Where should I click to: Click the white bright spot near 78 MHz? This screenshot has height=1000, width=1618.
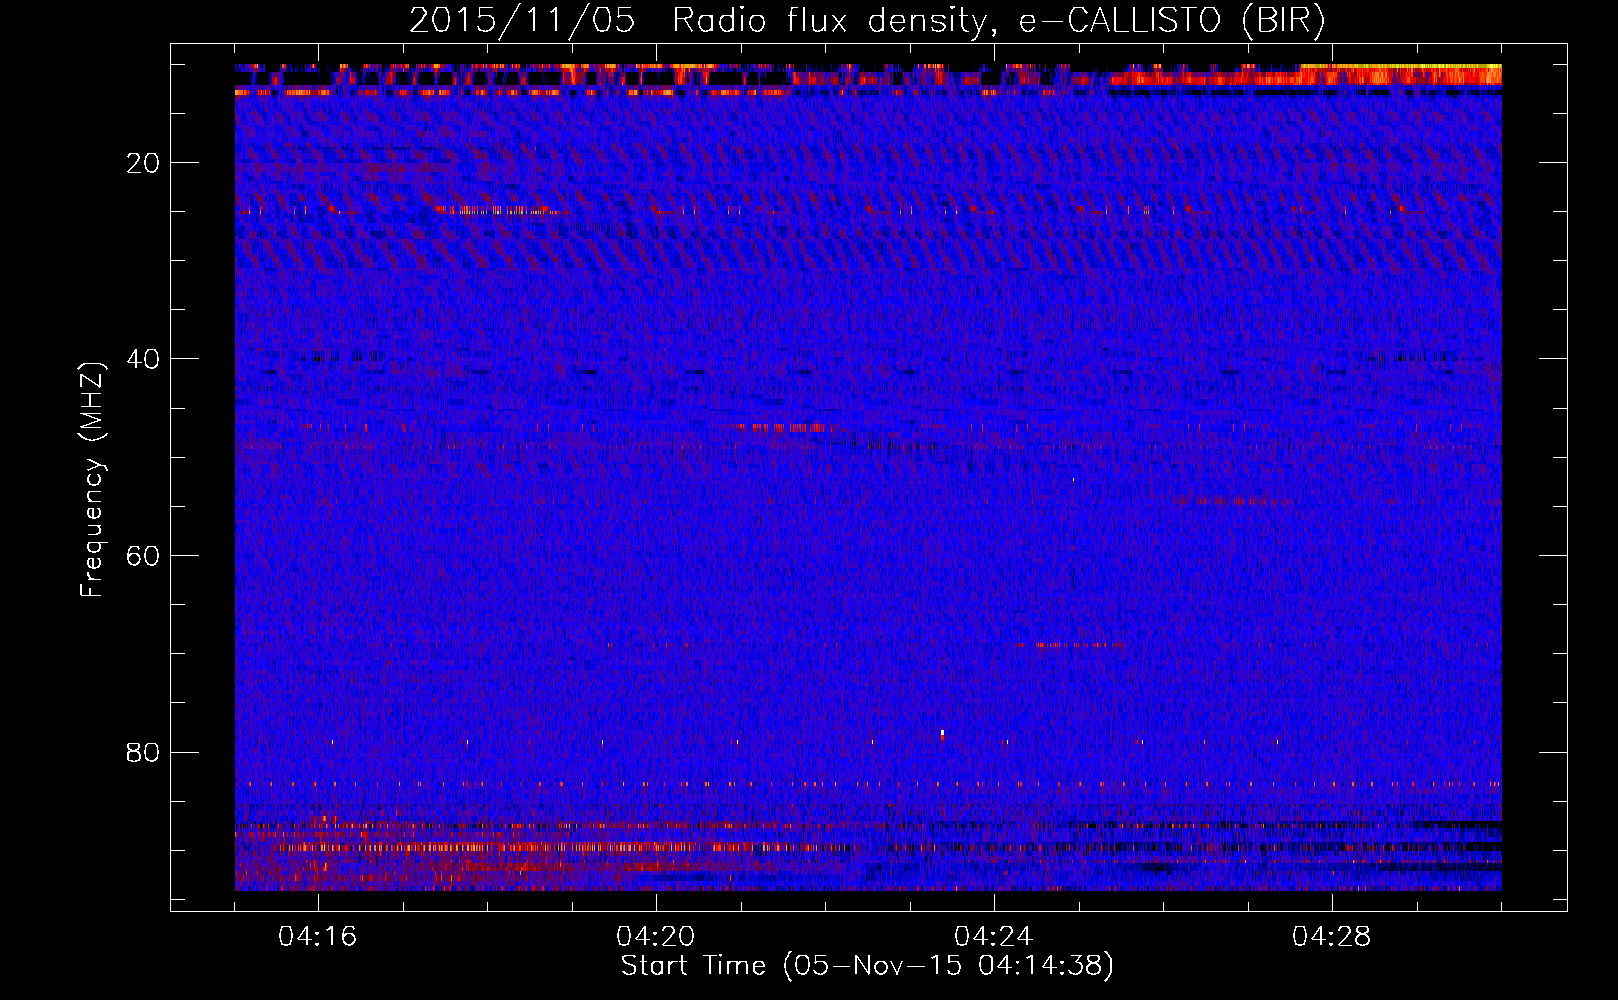pyautogui.click(x=942, y=733)
